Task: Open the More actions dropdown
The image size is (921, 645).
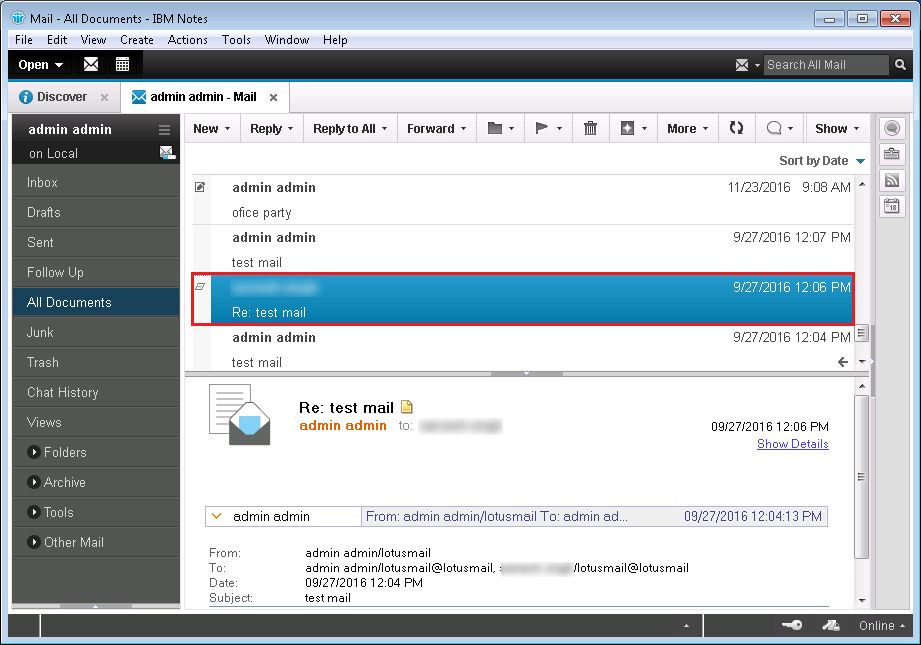Action: (x=687, y=129)
